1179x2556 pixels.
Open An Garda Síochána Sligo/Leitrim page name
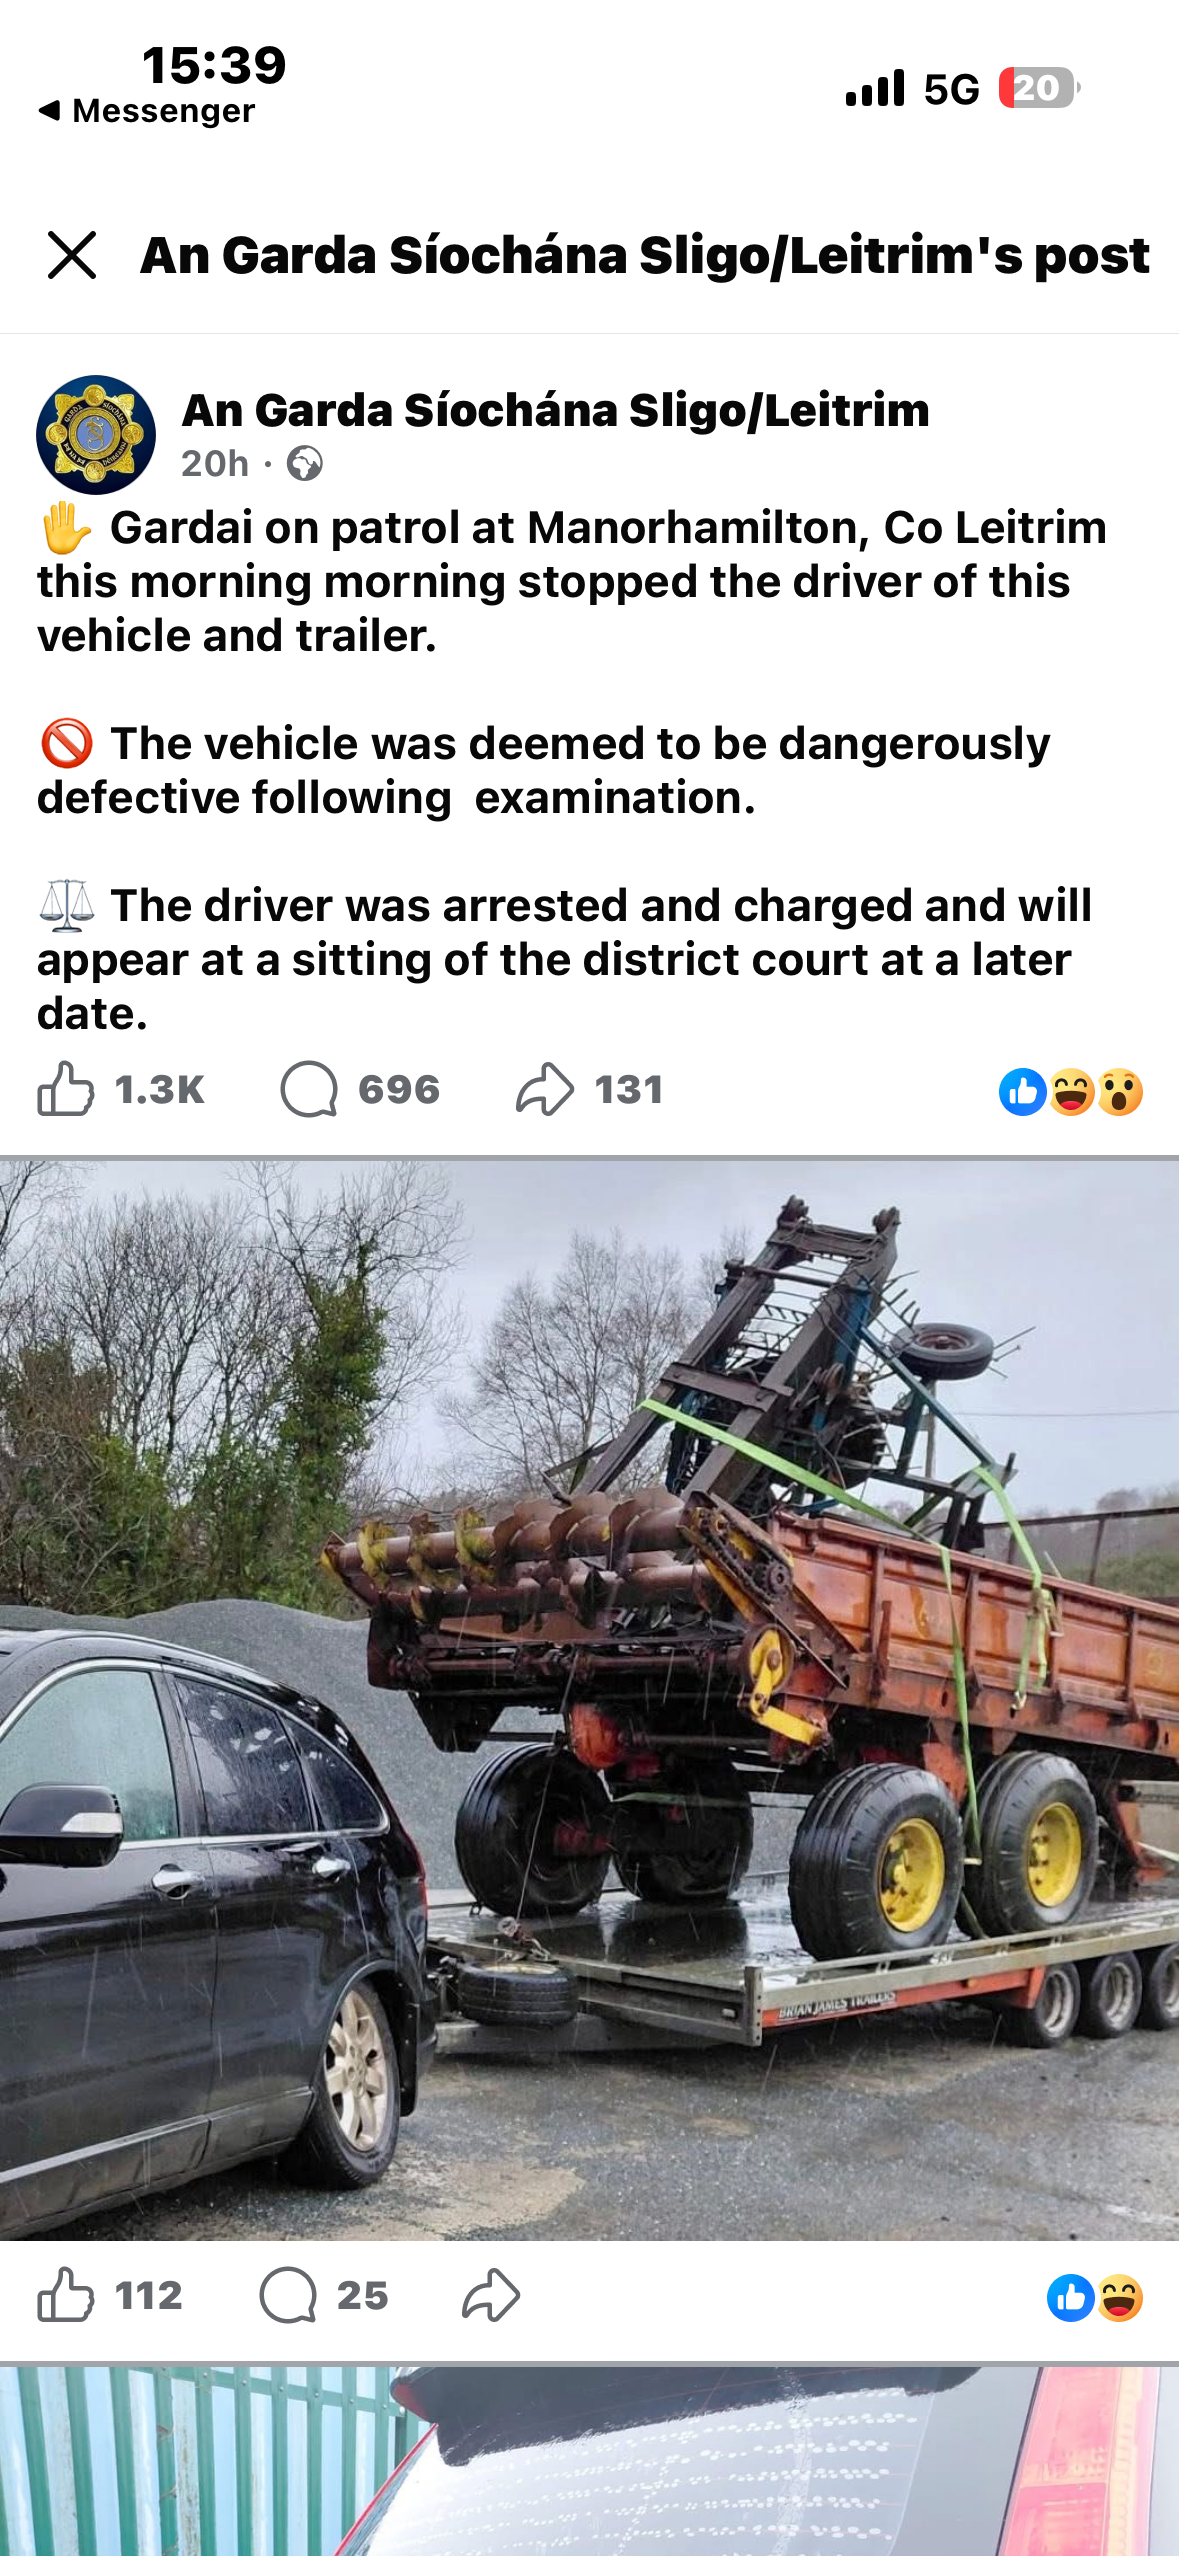tap(555, 410)
